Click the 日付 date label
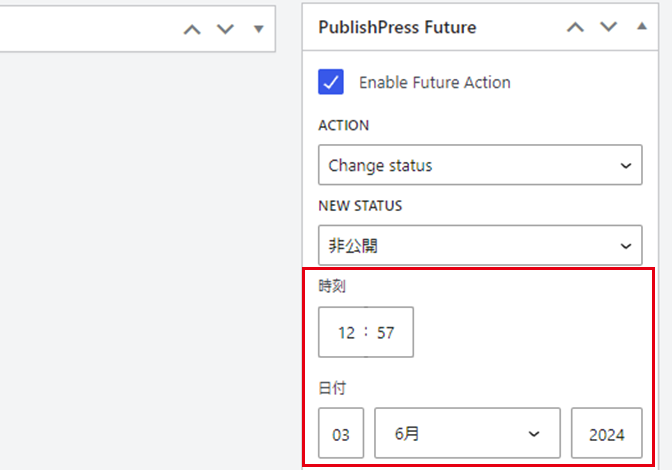This screenshot has width=672, height=470. pos(332,387)
